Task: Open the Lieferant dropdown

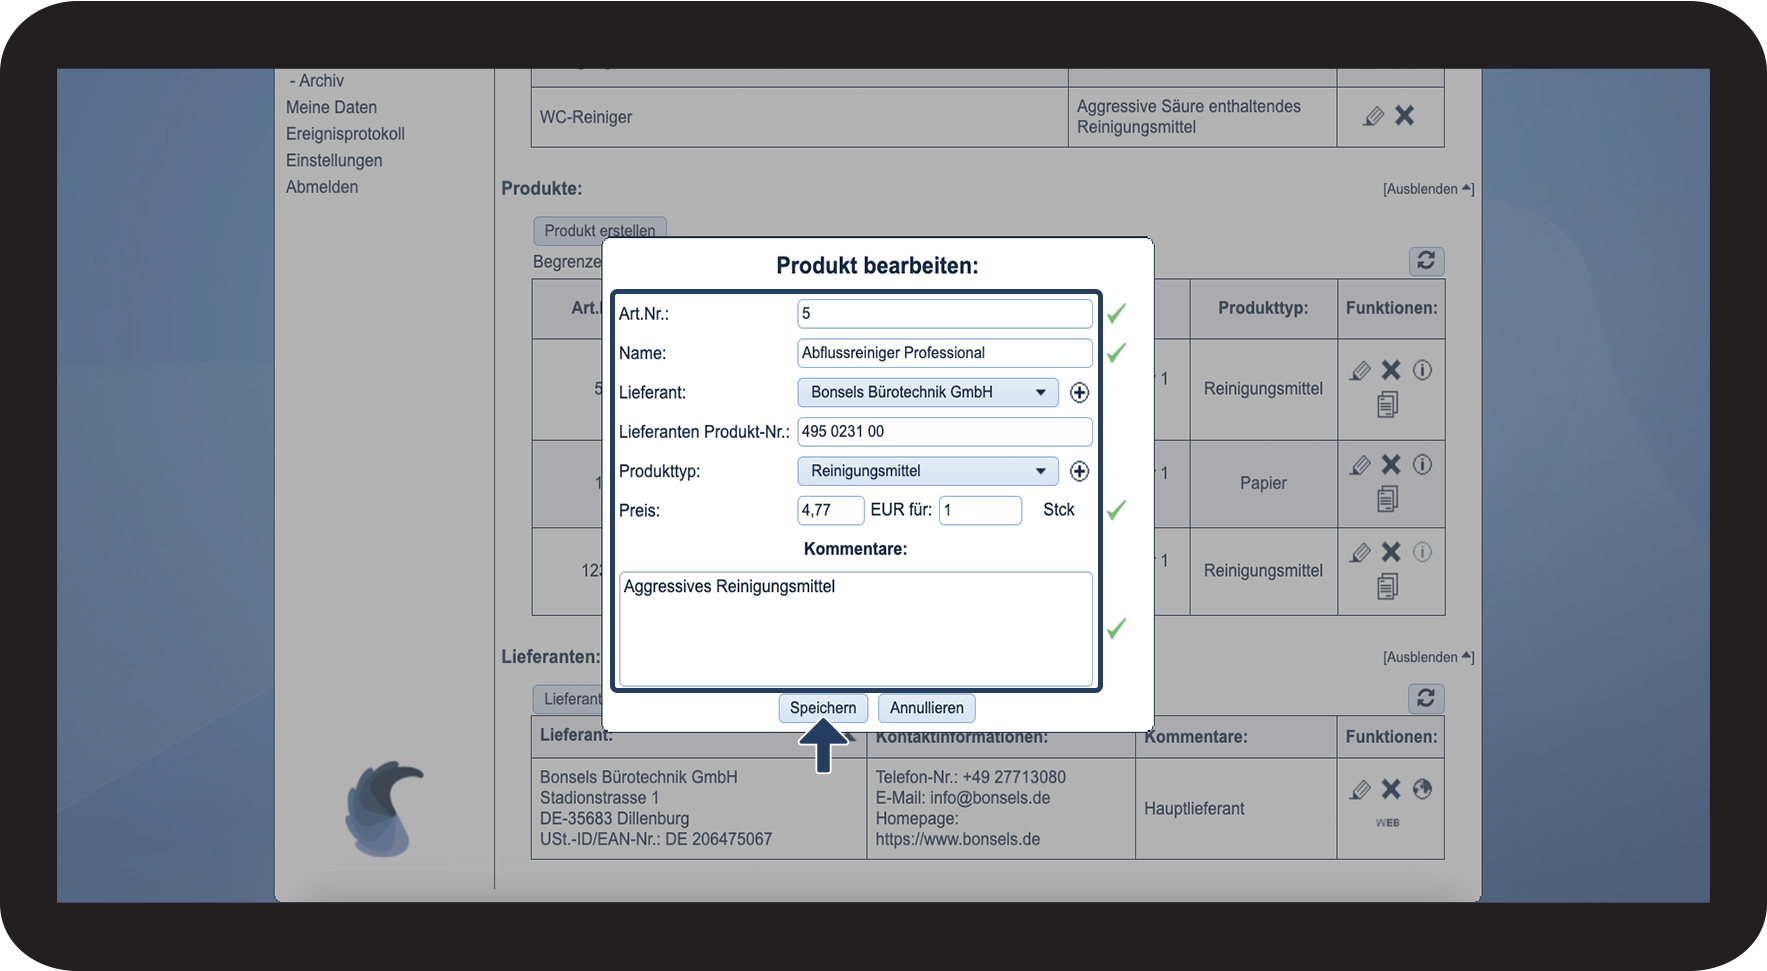Action: click(x=927, y=392)
